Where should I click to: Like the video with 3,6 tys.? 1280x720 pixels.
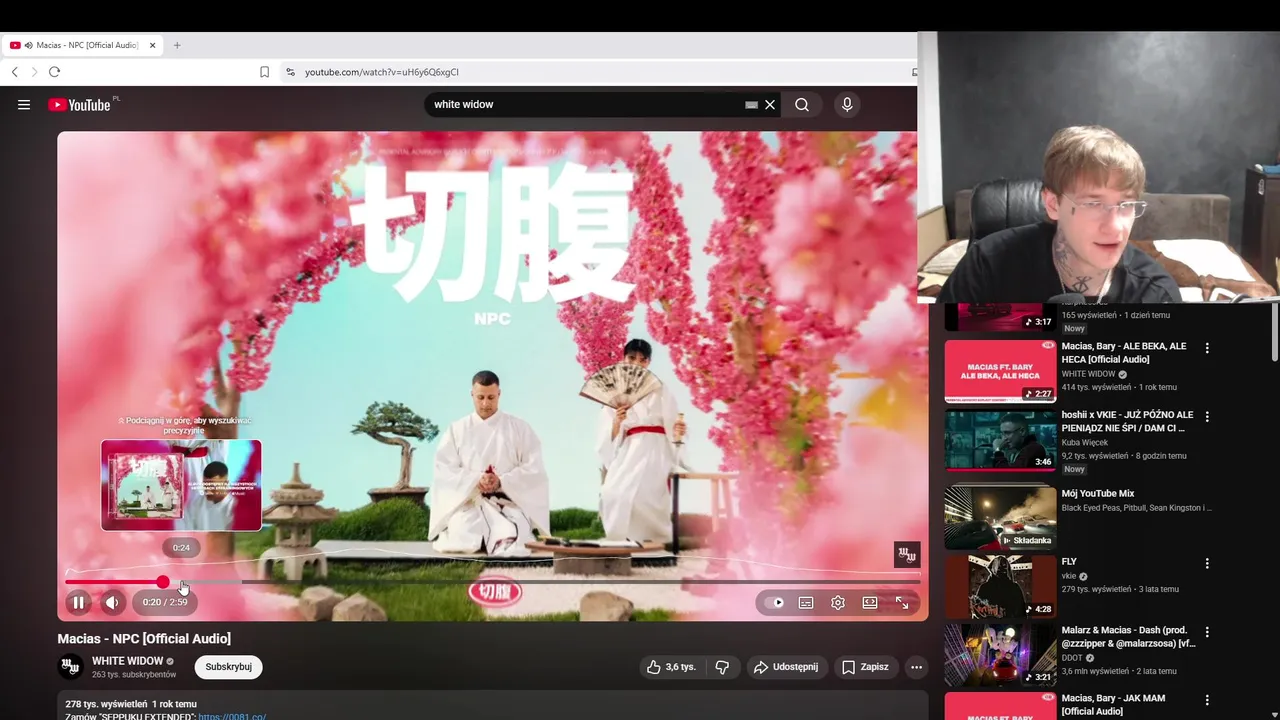[x=671, y=667]
